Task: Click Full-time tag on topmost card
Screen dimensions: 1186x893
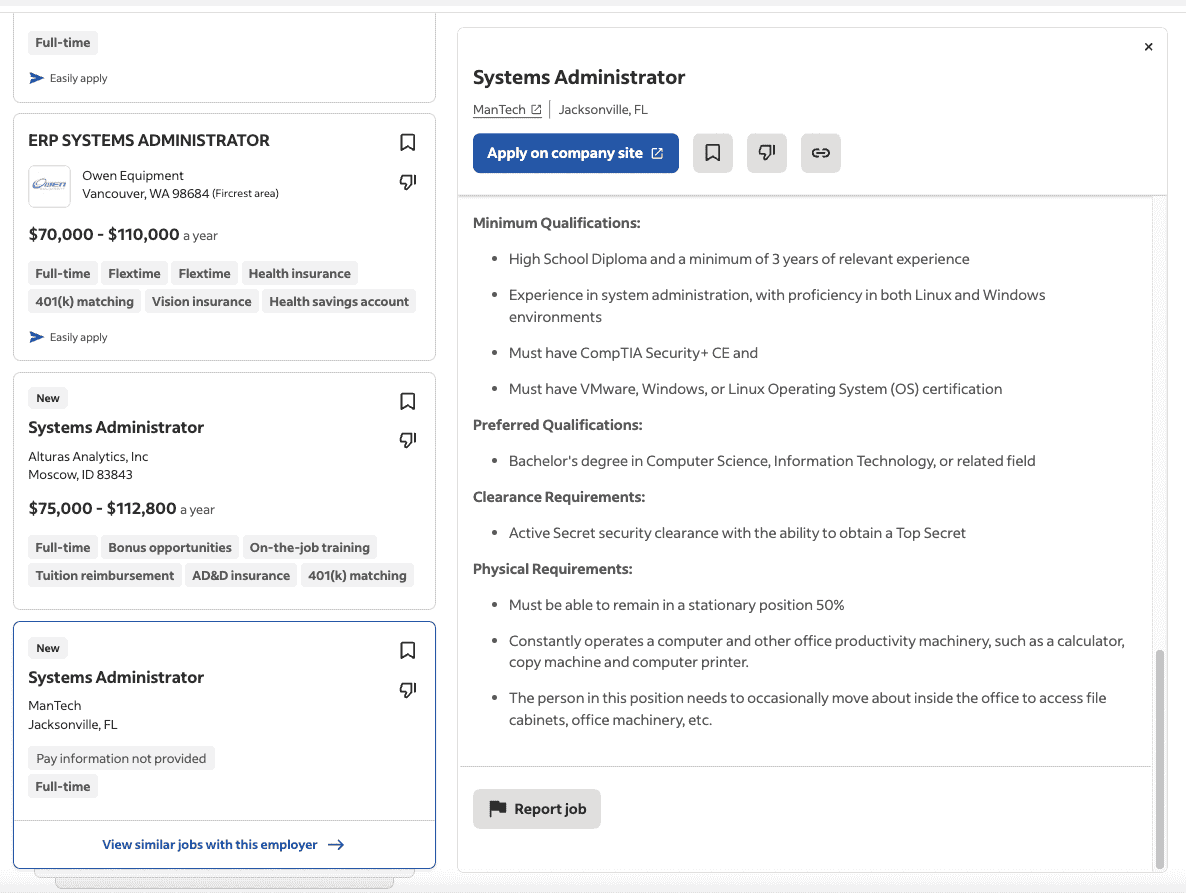Action: click(63, 43)
